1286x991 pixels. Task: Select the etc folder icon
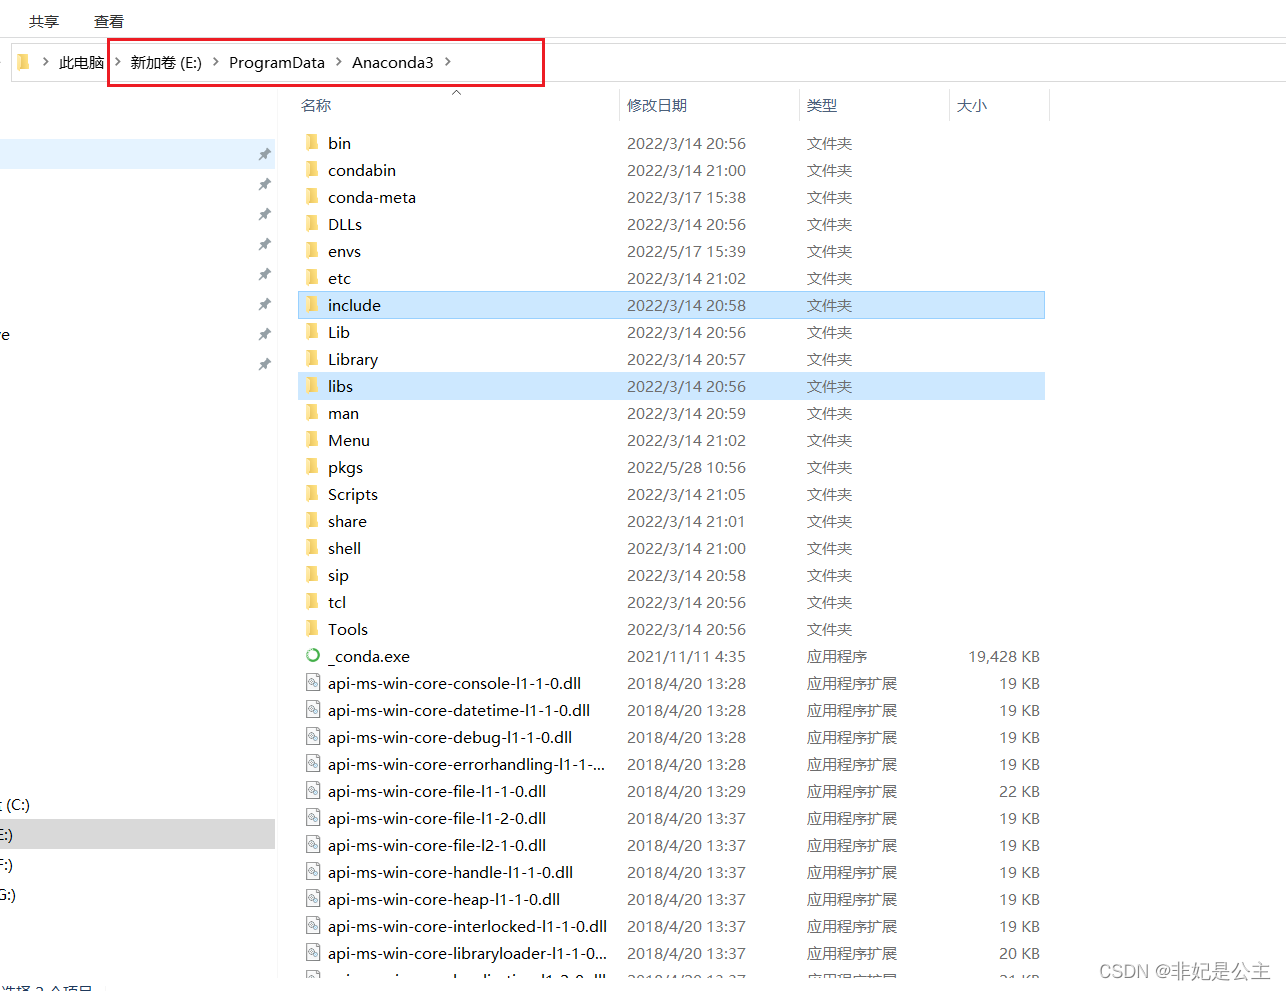312,277
